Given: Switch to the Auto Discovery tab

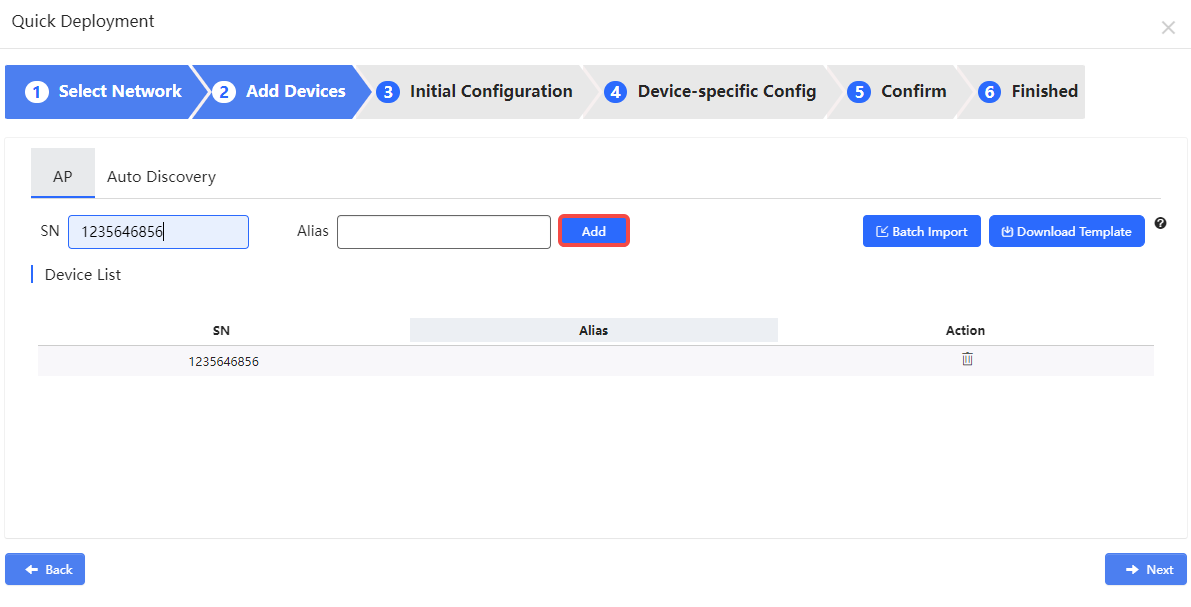Looking at the screenshot, I should 161,177.
